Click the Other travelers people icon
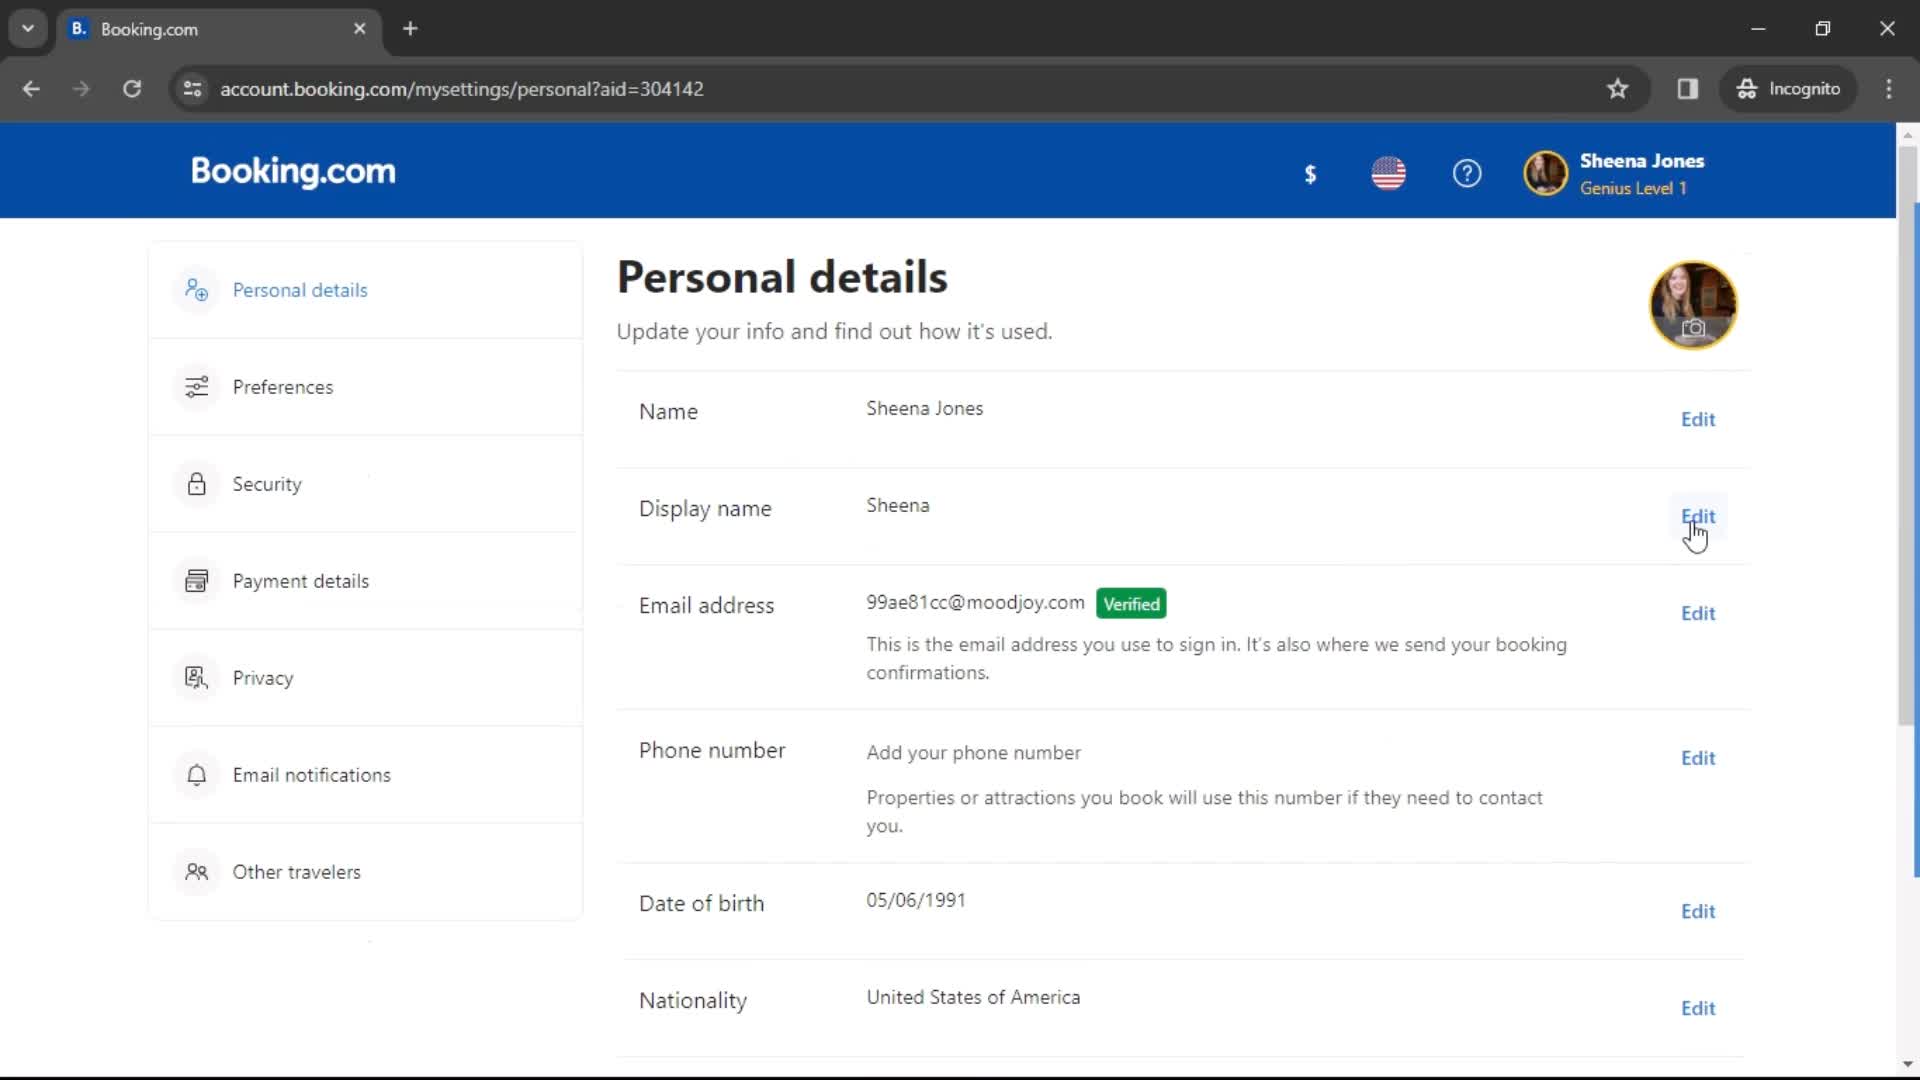This screenshot has width=1920, height=1080. coord(196,872)
